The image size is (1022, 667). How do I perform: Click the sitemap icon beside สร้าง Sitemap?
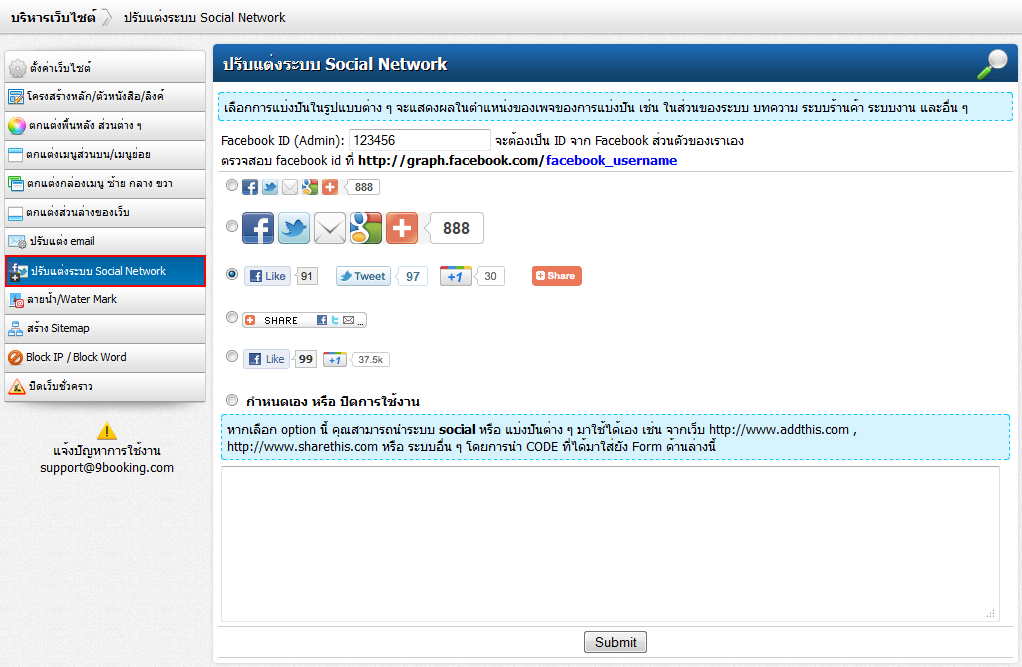point(15,329)
